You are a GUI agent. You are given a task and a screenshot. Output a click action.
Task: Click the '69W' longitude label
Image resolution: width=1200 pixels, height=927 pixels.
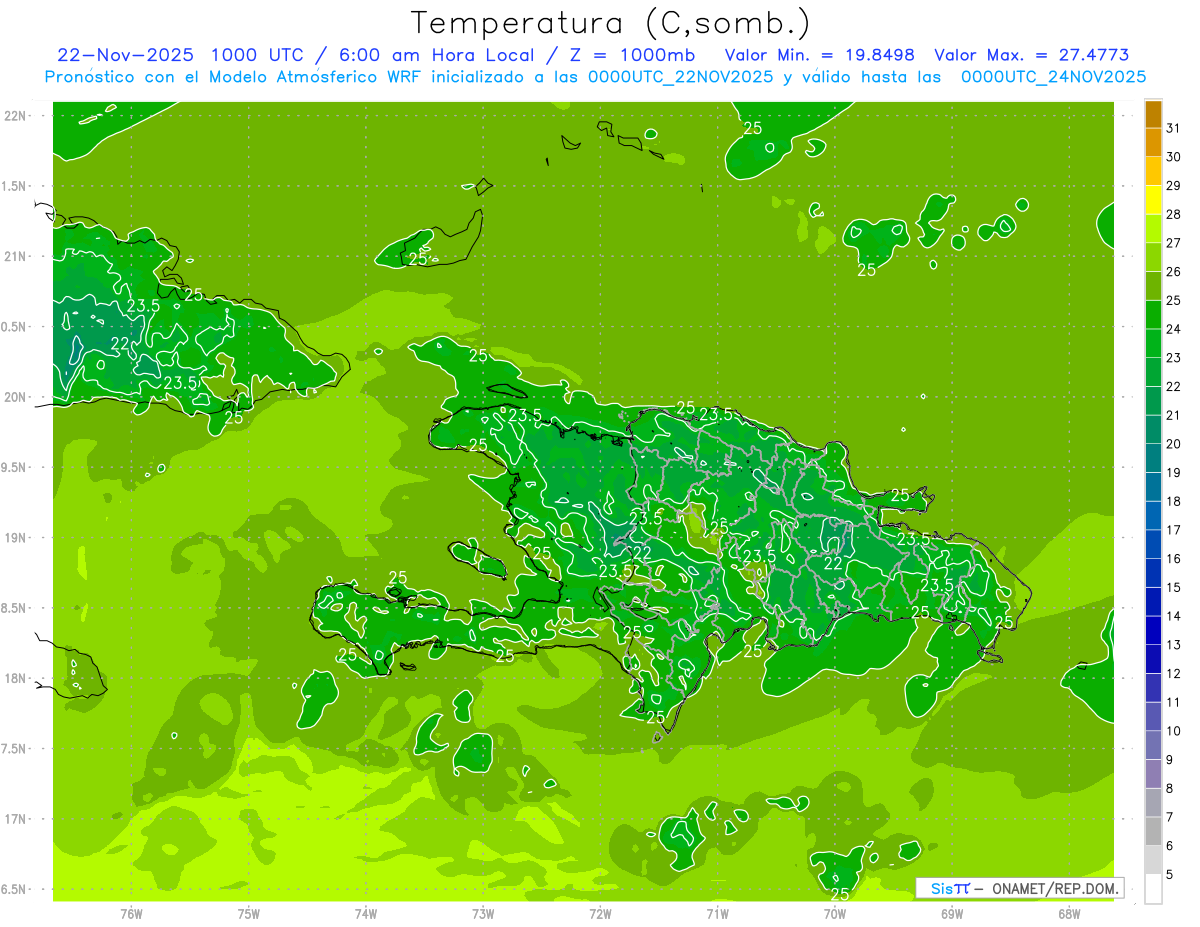click(952, 913)
